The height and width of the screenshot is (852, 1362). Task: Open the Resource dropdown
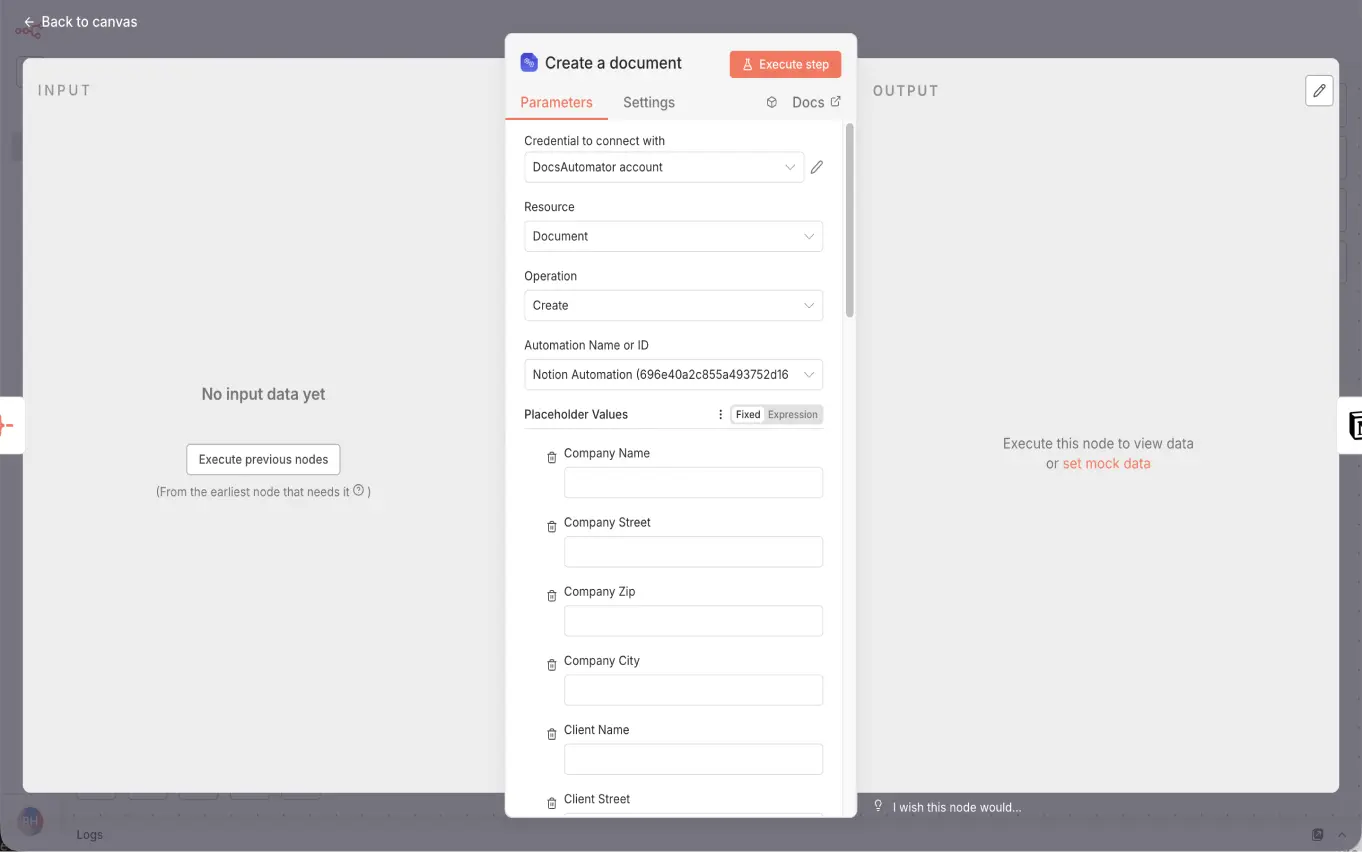672,236
